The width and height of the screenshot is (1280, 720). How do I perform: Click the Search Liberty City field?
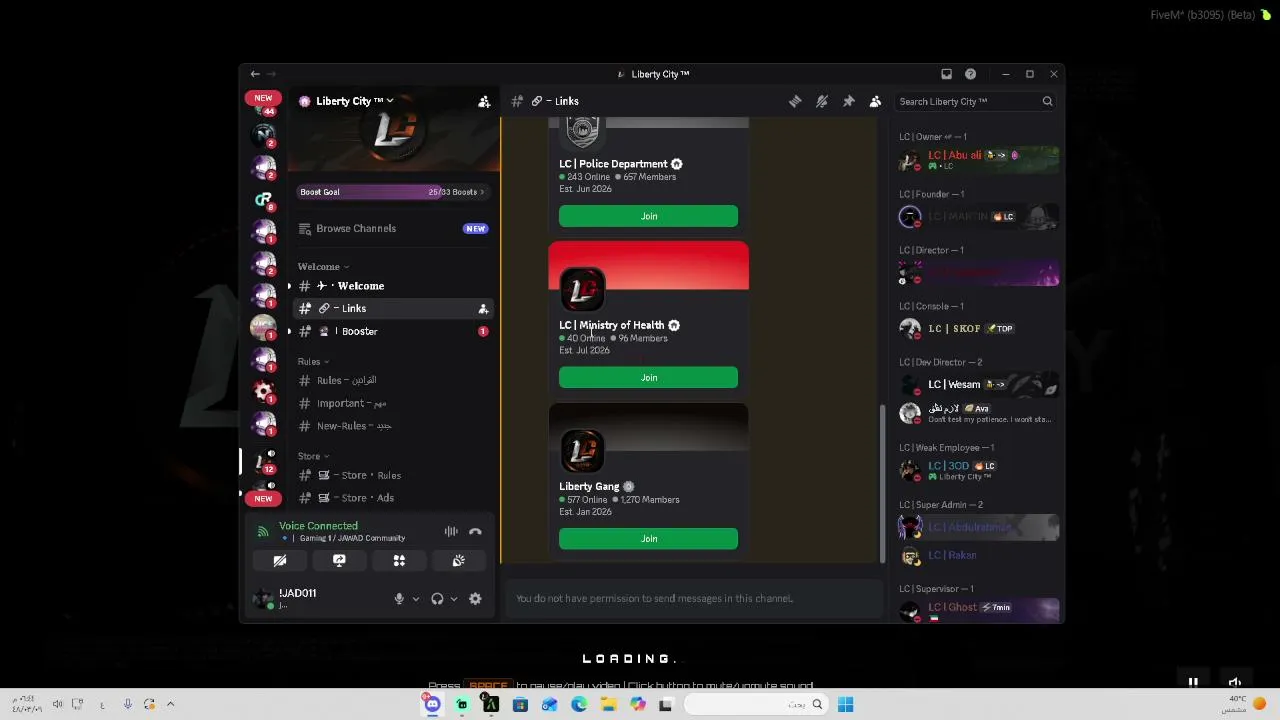point(976,101)
